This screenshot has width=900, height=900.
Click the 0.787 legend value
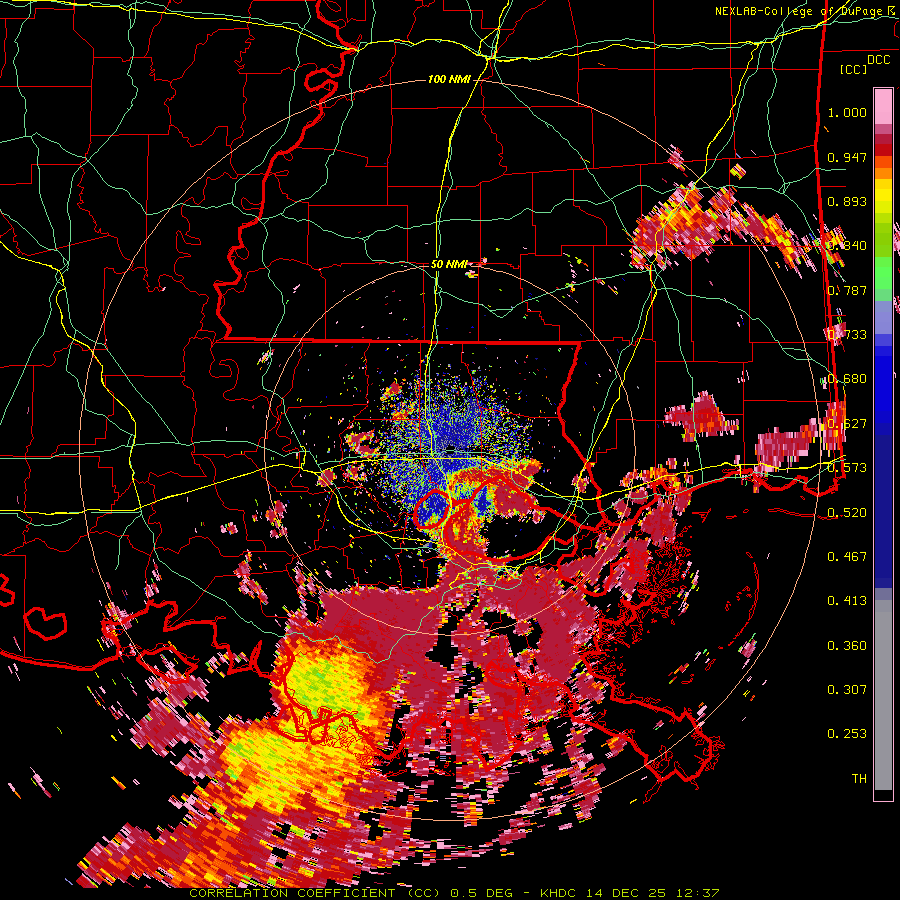click(847, 290)
